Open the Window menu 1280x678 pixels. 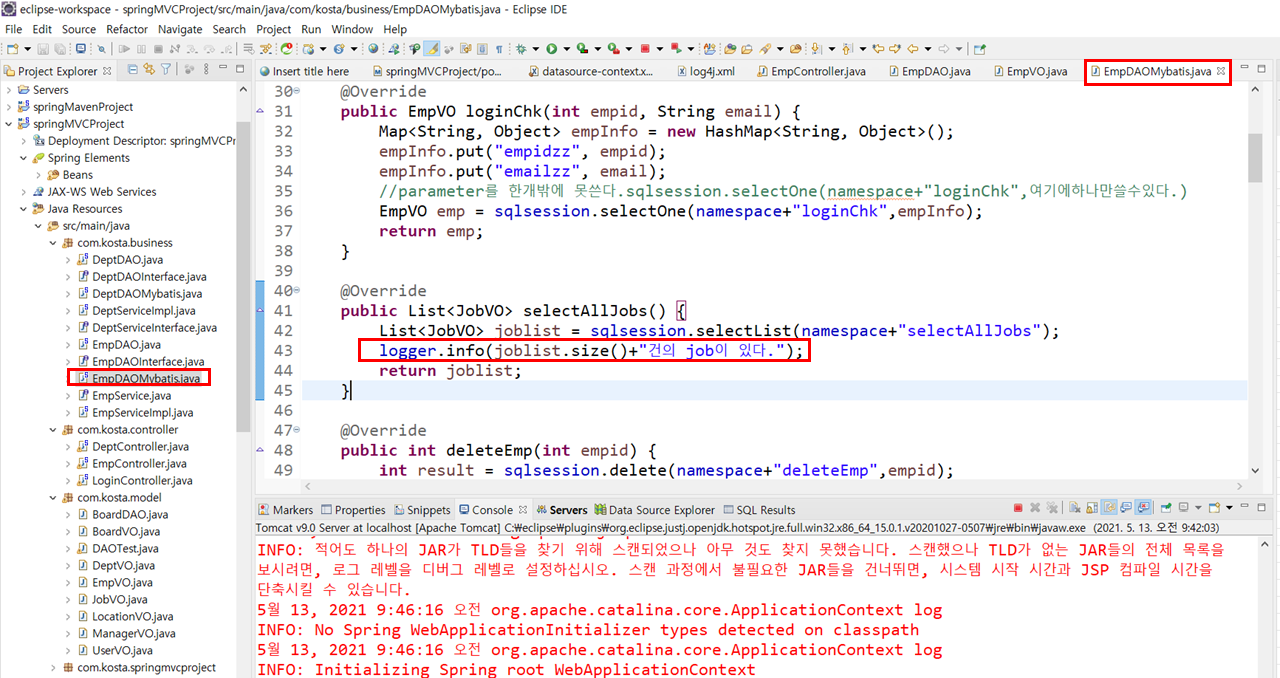352,29
